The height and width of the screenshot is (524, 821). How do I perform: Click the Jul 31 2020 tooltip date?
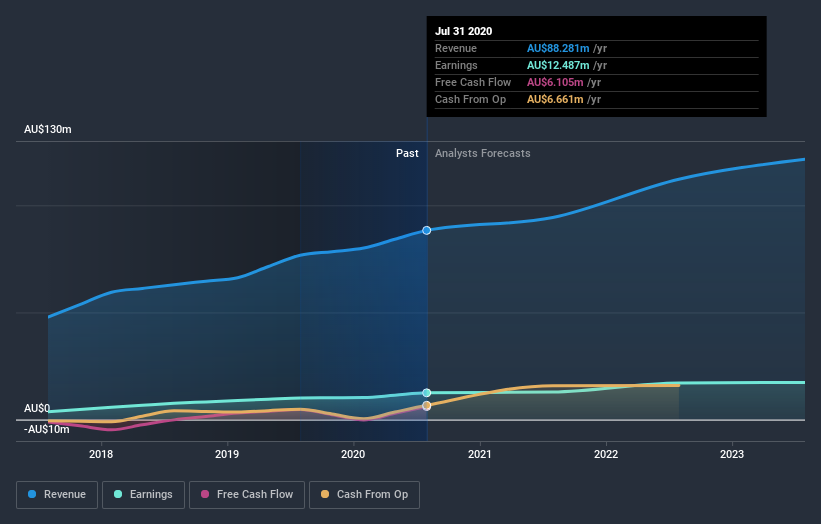[463, 31]
